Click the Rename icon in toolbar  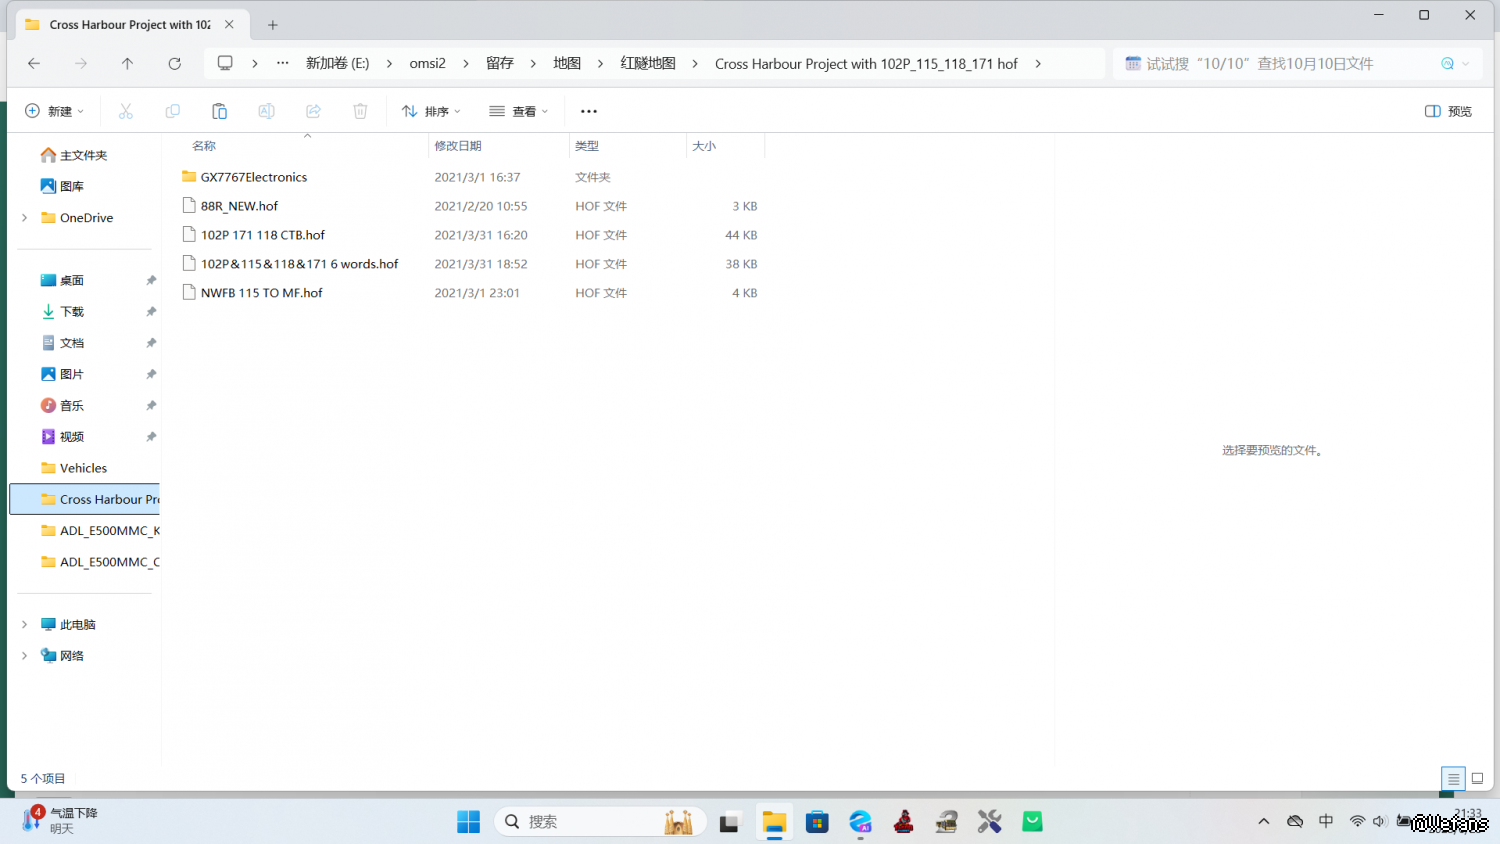click(266, 111)
